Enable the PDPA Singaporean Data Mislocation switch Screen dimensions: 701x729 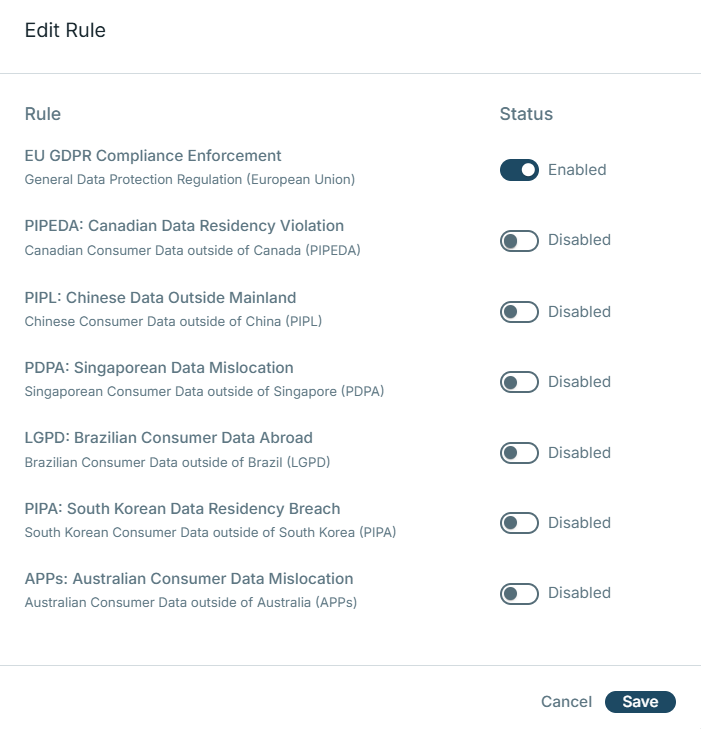[519, 382]
